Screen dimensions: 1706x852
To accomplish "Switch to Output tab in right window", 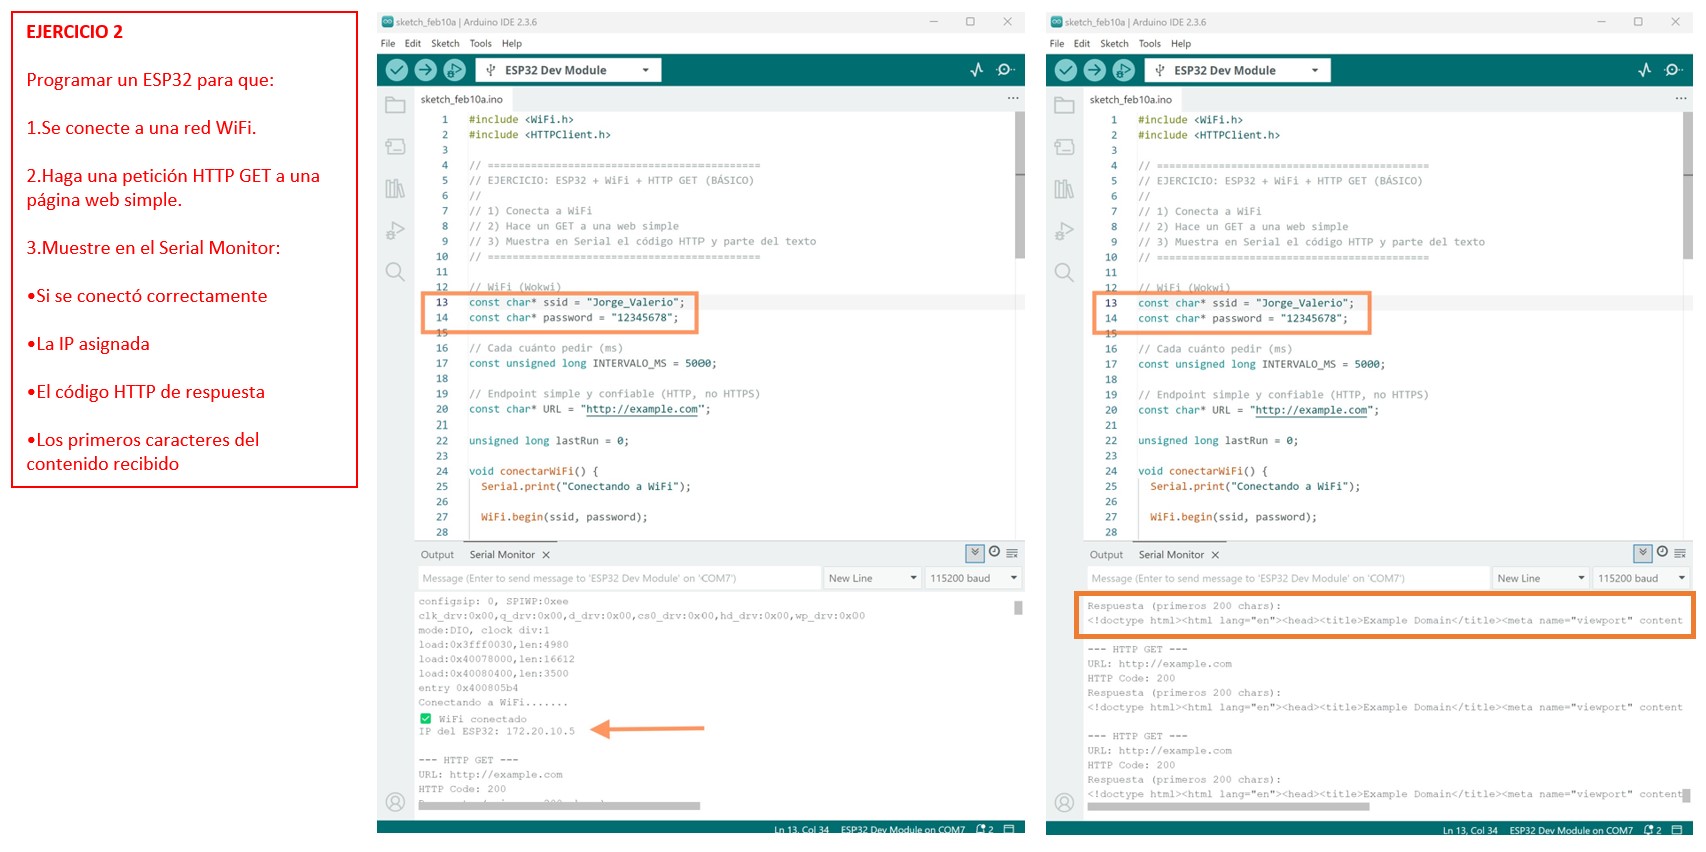I will (x=1106, y=555).
